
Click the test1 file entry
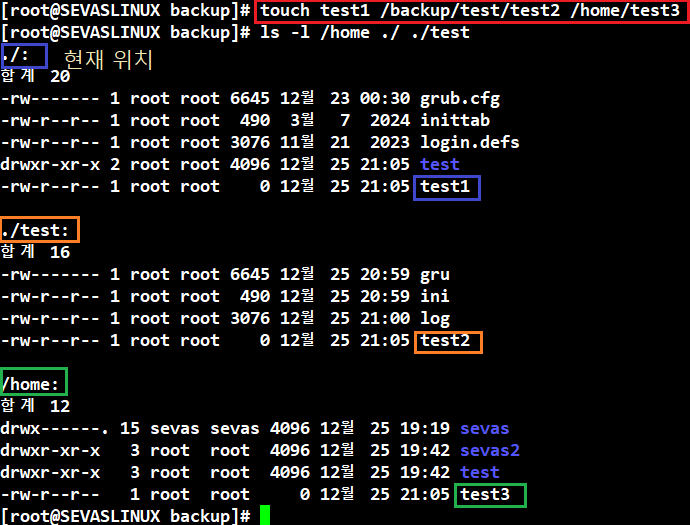445,187
